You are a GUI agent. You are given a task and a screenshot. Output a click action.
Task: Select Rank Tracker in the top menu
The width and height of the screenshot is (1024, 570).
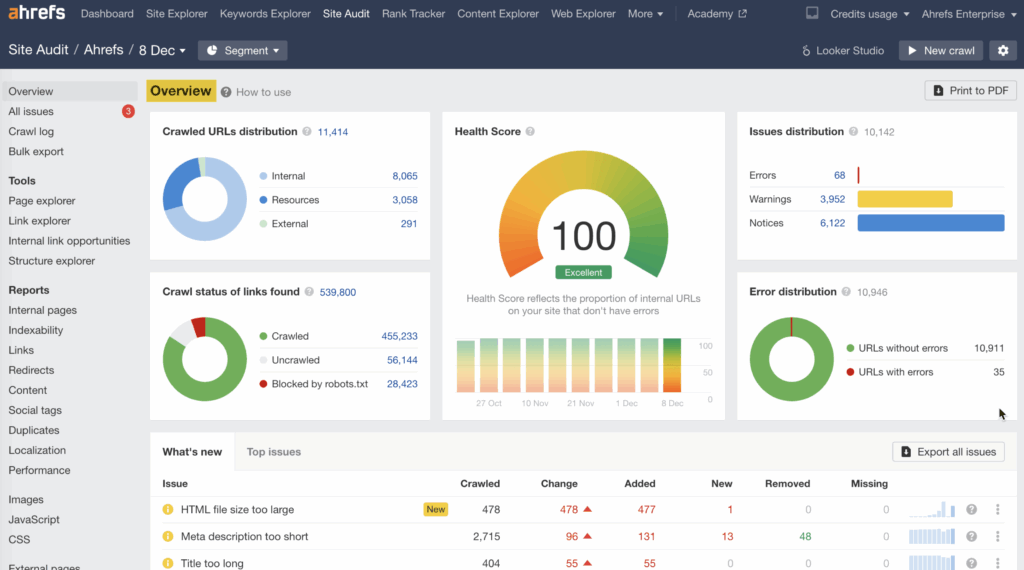(413, 13)
